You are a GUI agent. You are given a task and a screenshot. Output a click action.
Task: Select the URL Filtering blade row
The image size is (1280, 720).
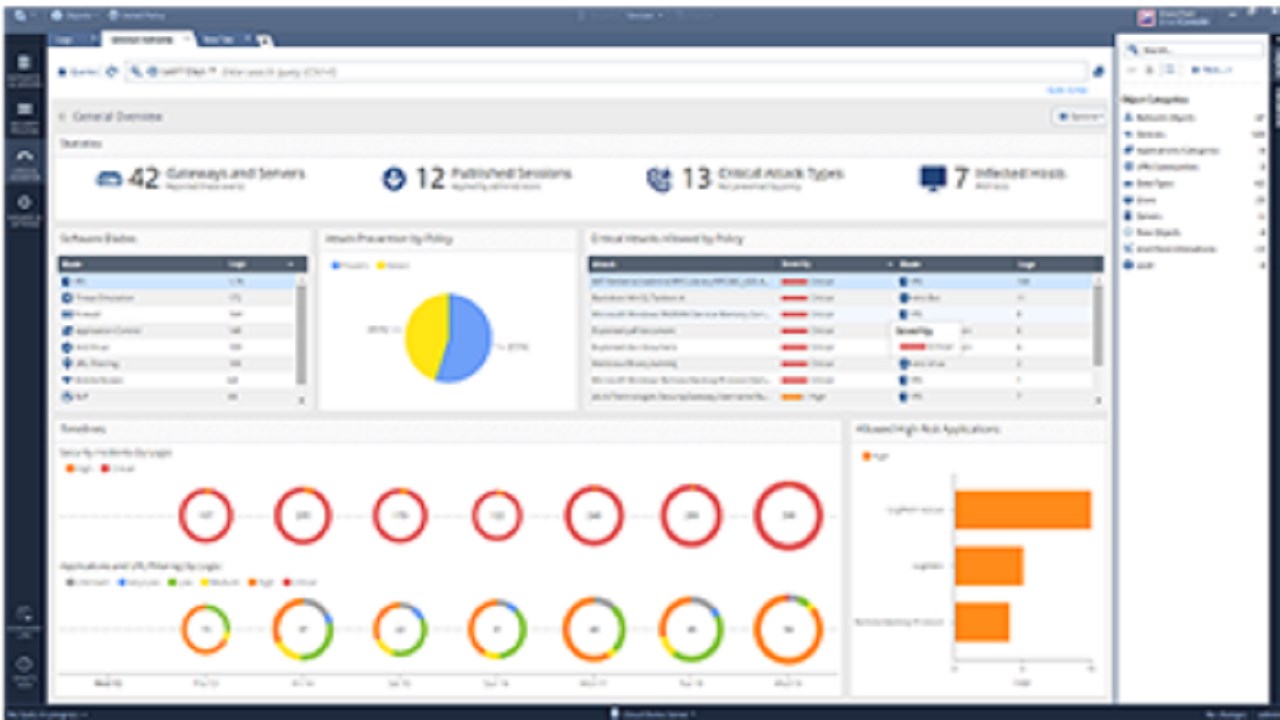(177, 363)
